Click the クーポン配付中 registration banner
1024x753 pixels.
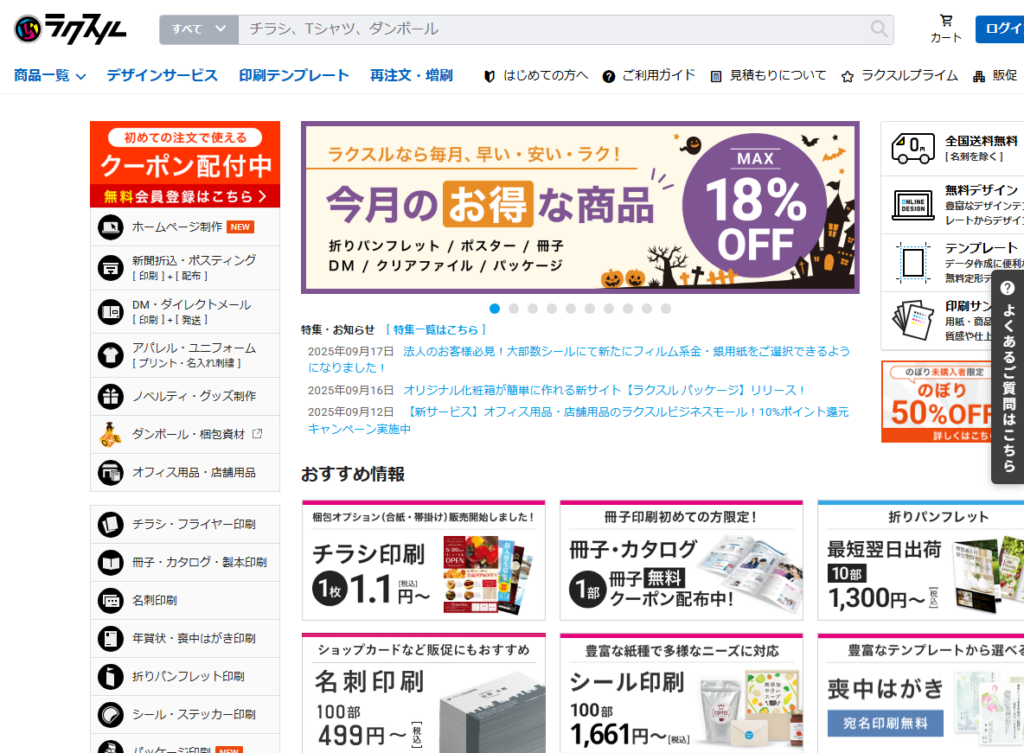coord(185,165)
